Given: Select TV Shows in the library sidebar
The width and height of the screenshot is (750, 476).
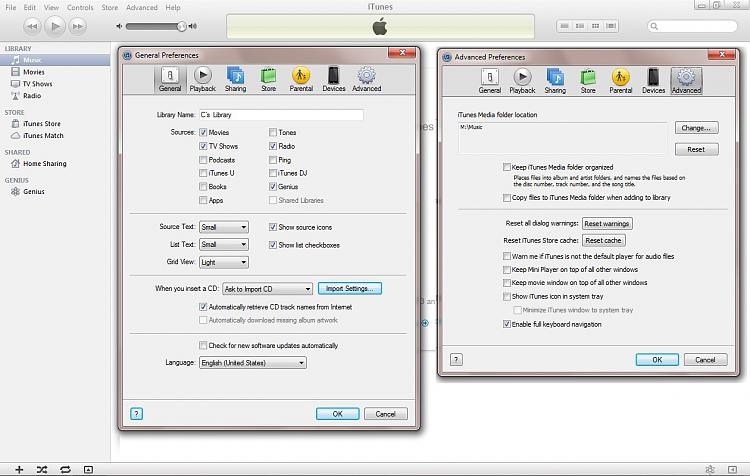Looking at the screenshot, I should coord(37,84).
